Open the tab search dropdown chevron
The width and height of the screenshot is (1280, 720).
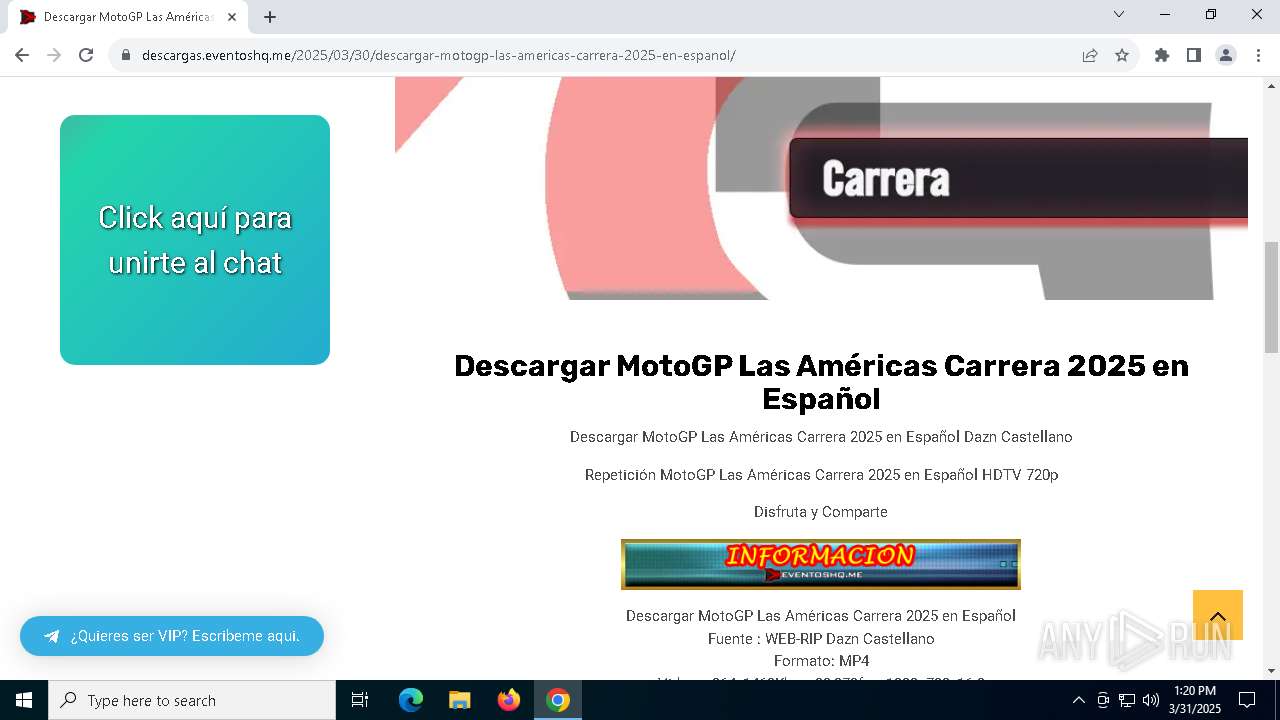[1119, 14]
